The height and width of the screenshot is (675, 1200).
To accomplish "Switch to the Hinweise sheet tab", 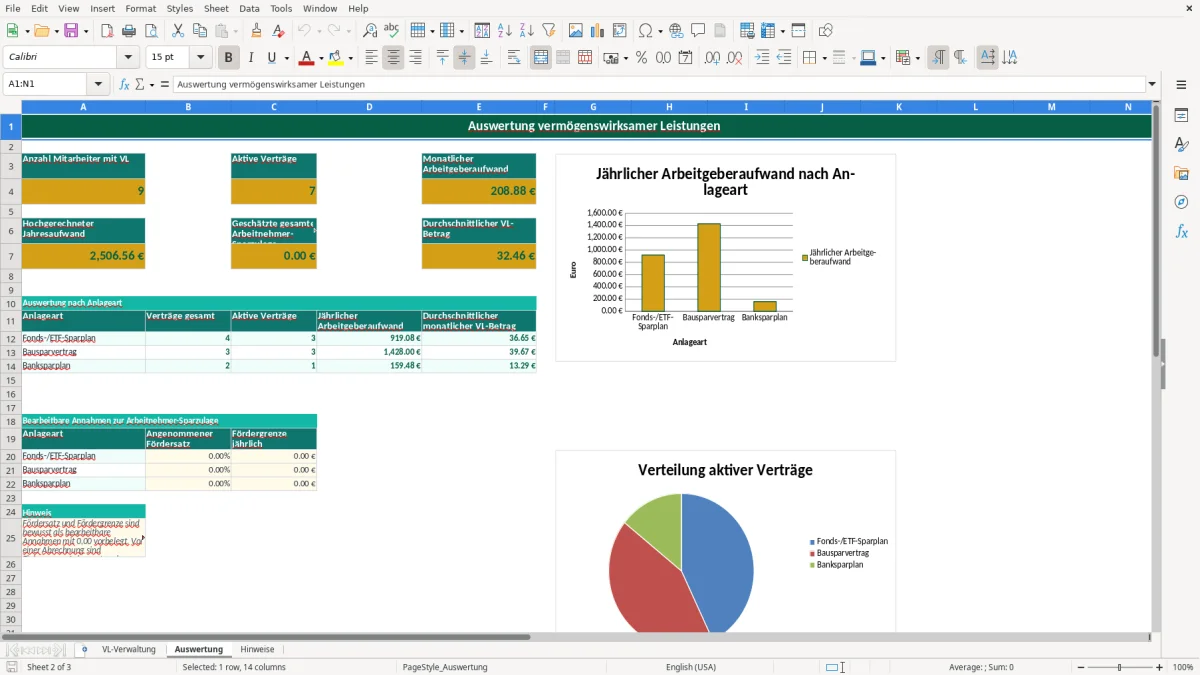I will point(257,649).
